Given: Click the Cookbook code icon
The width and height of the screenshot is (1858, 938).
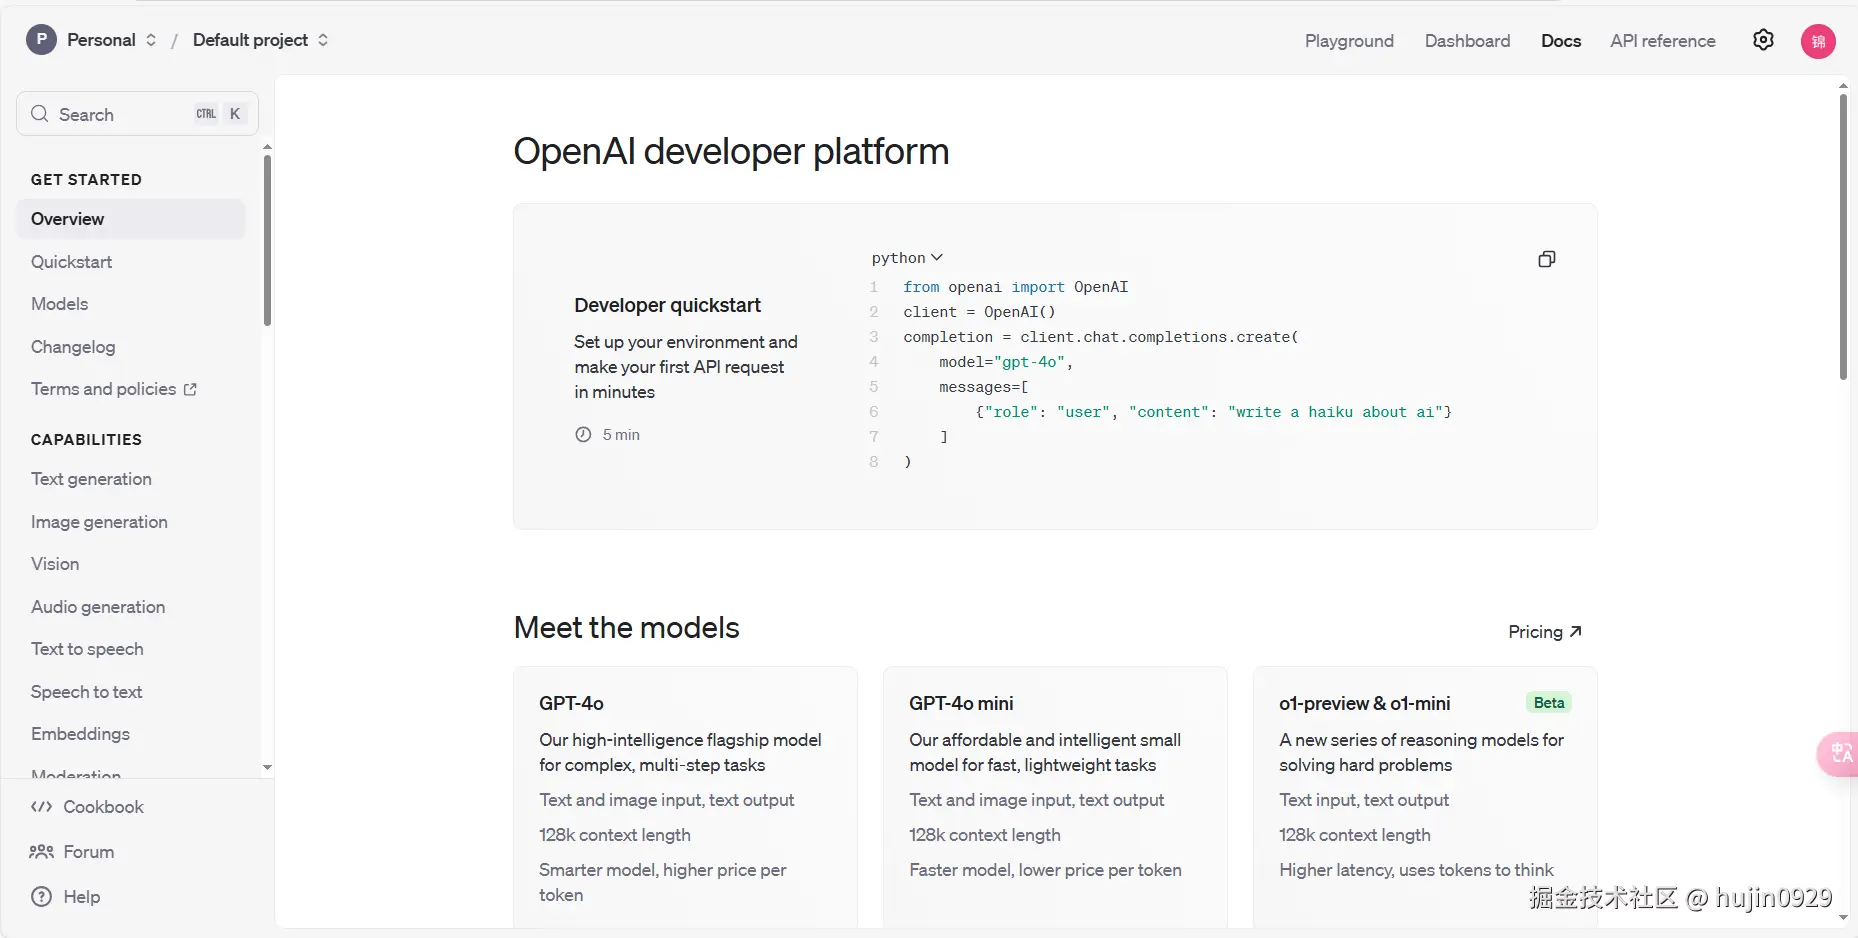Looking at the screenshot, I should 41,807.
